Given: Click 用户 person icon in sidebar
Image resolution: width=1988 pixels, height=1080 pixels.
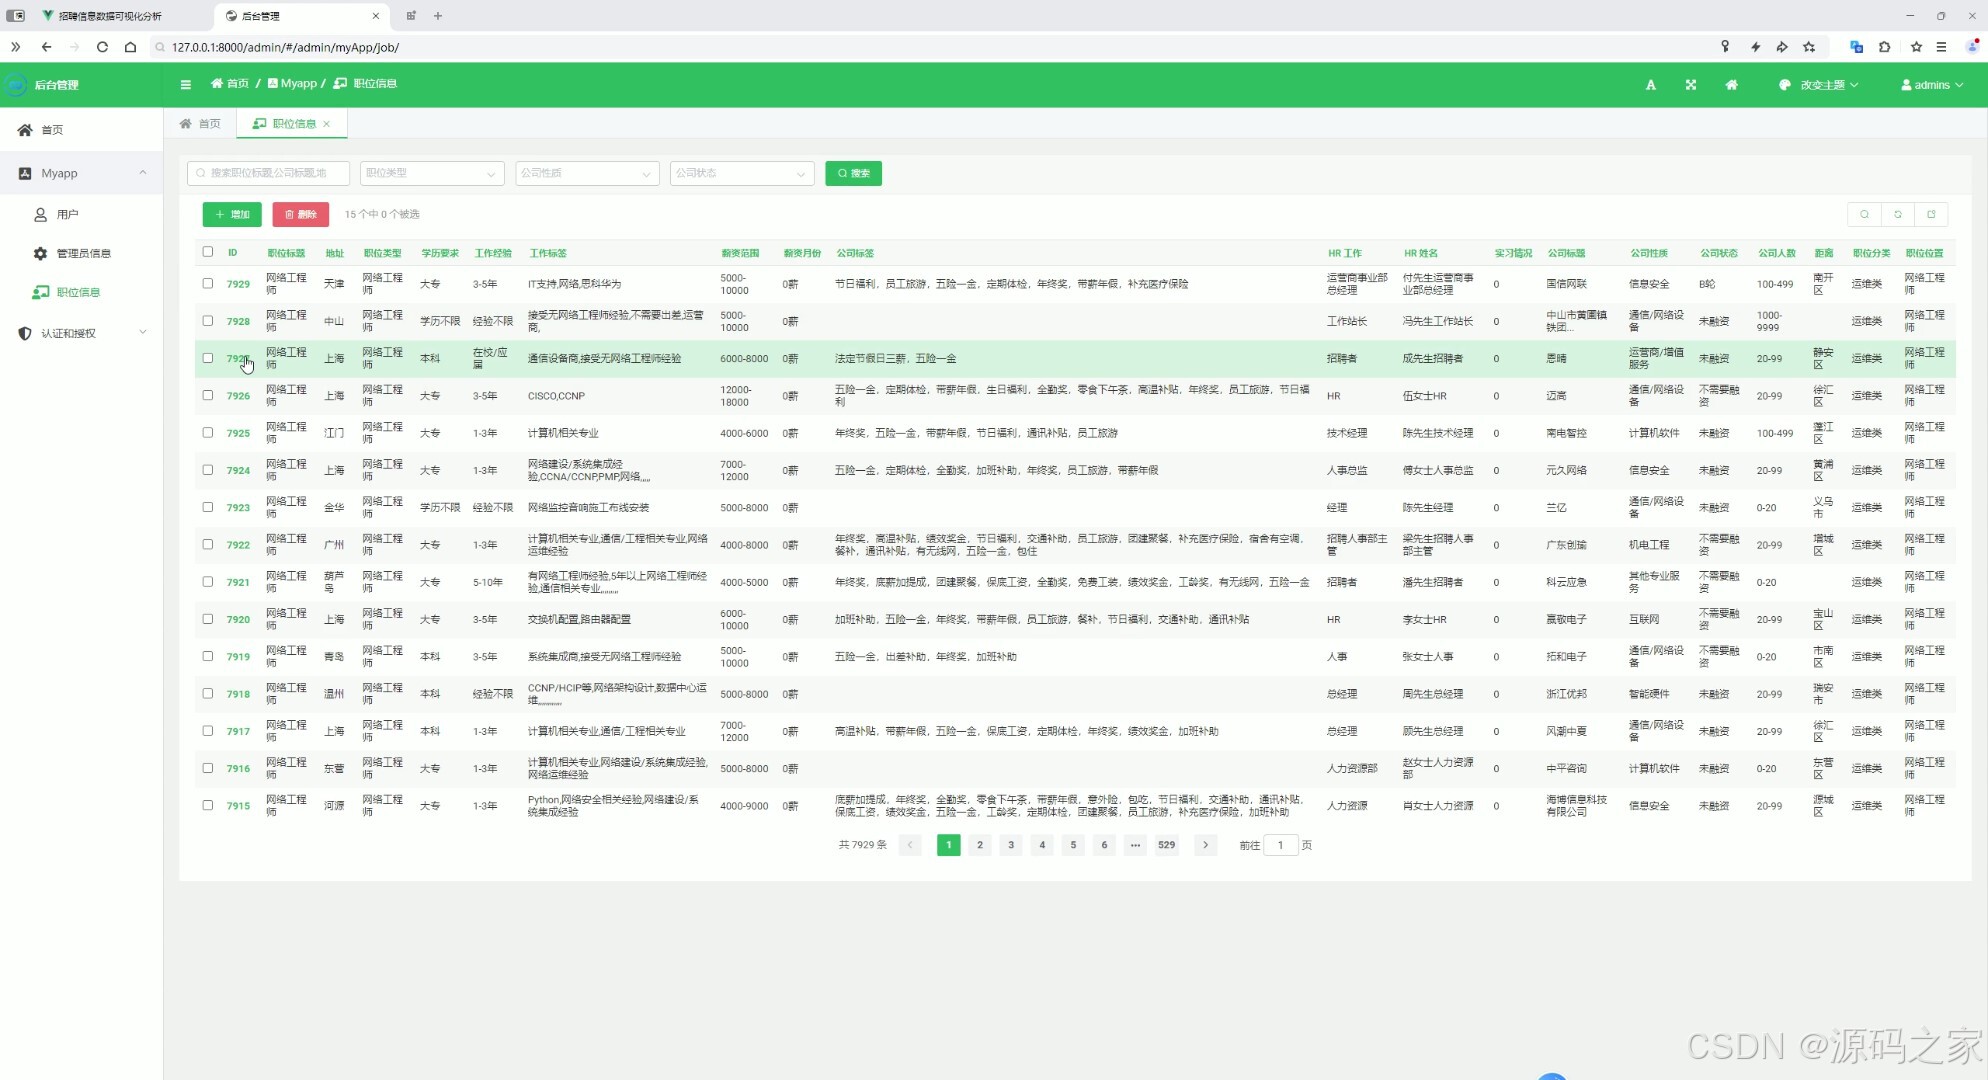Looking at the screenshot, I should click(x=41, y=215).
